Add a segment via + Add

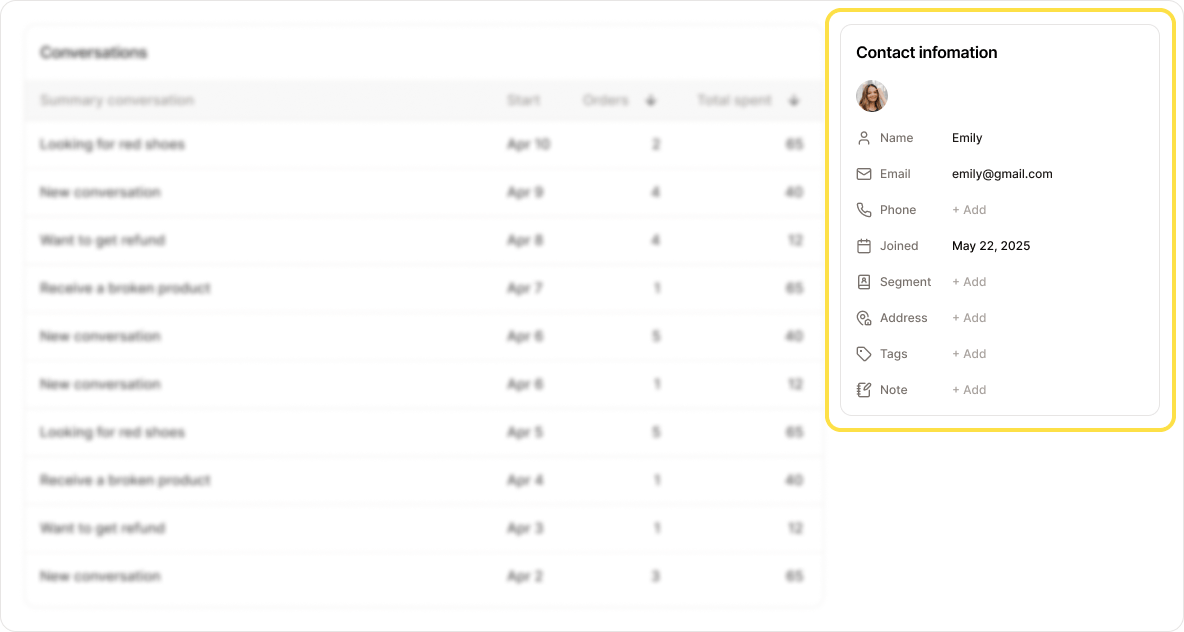968,282
